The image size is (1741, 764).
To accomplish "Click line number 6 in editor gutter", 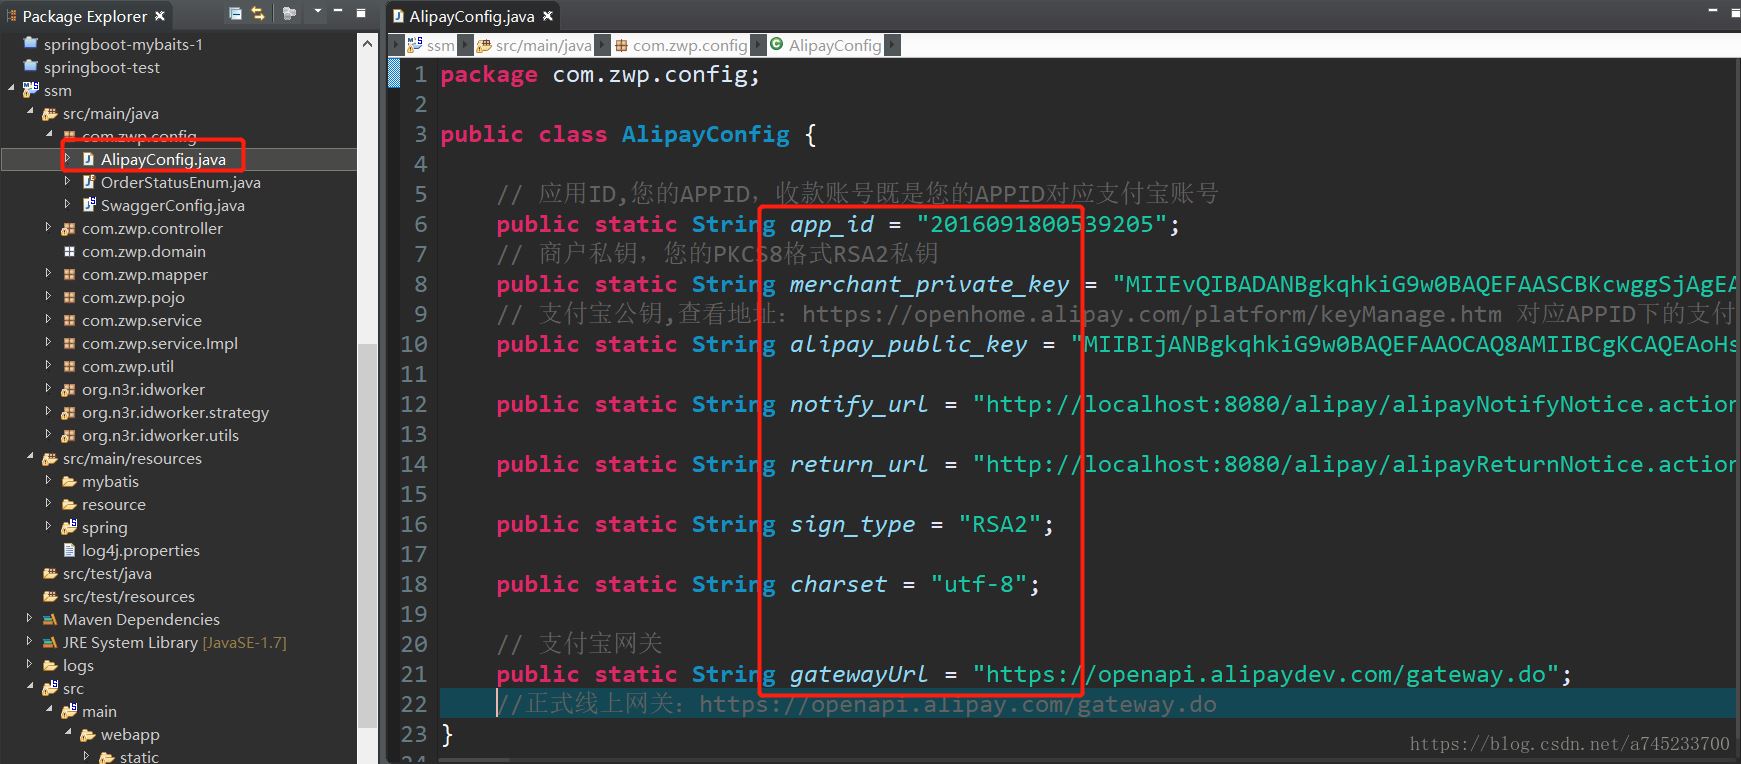I will click(x=420, y=224).
